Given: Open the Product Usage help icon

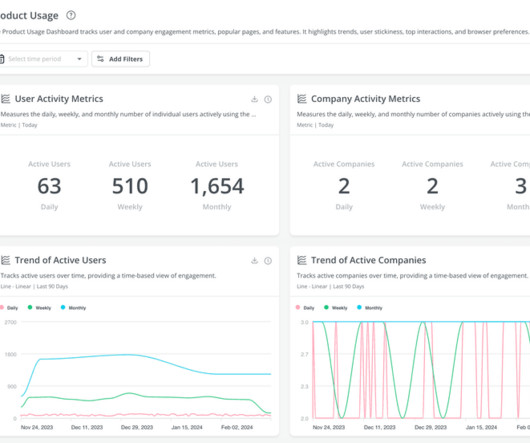Looking at the screenshot, I should [71, 15].
